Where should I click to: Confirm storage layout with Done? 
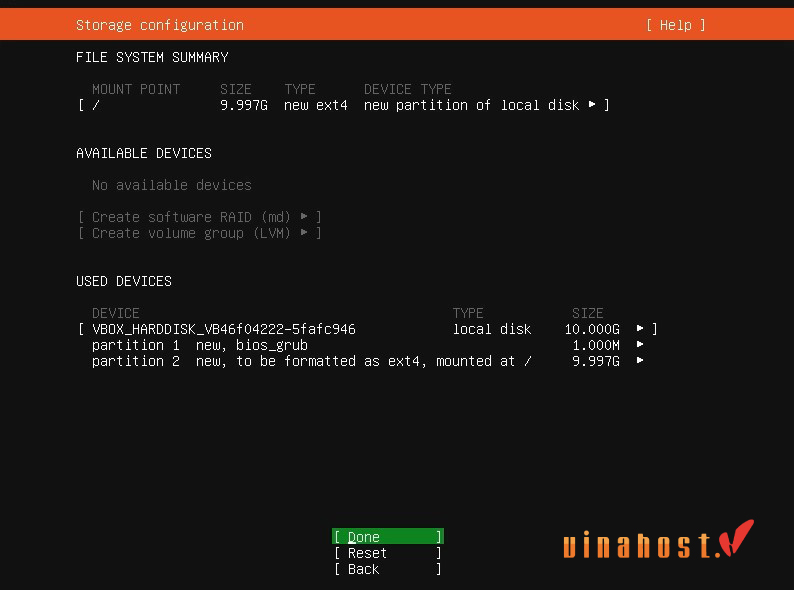click(x=387, y=537)
